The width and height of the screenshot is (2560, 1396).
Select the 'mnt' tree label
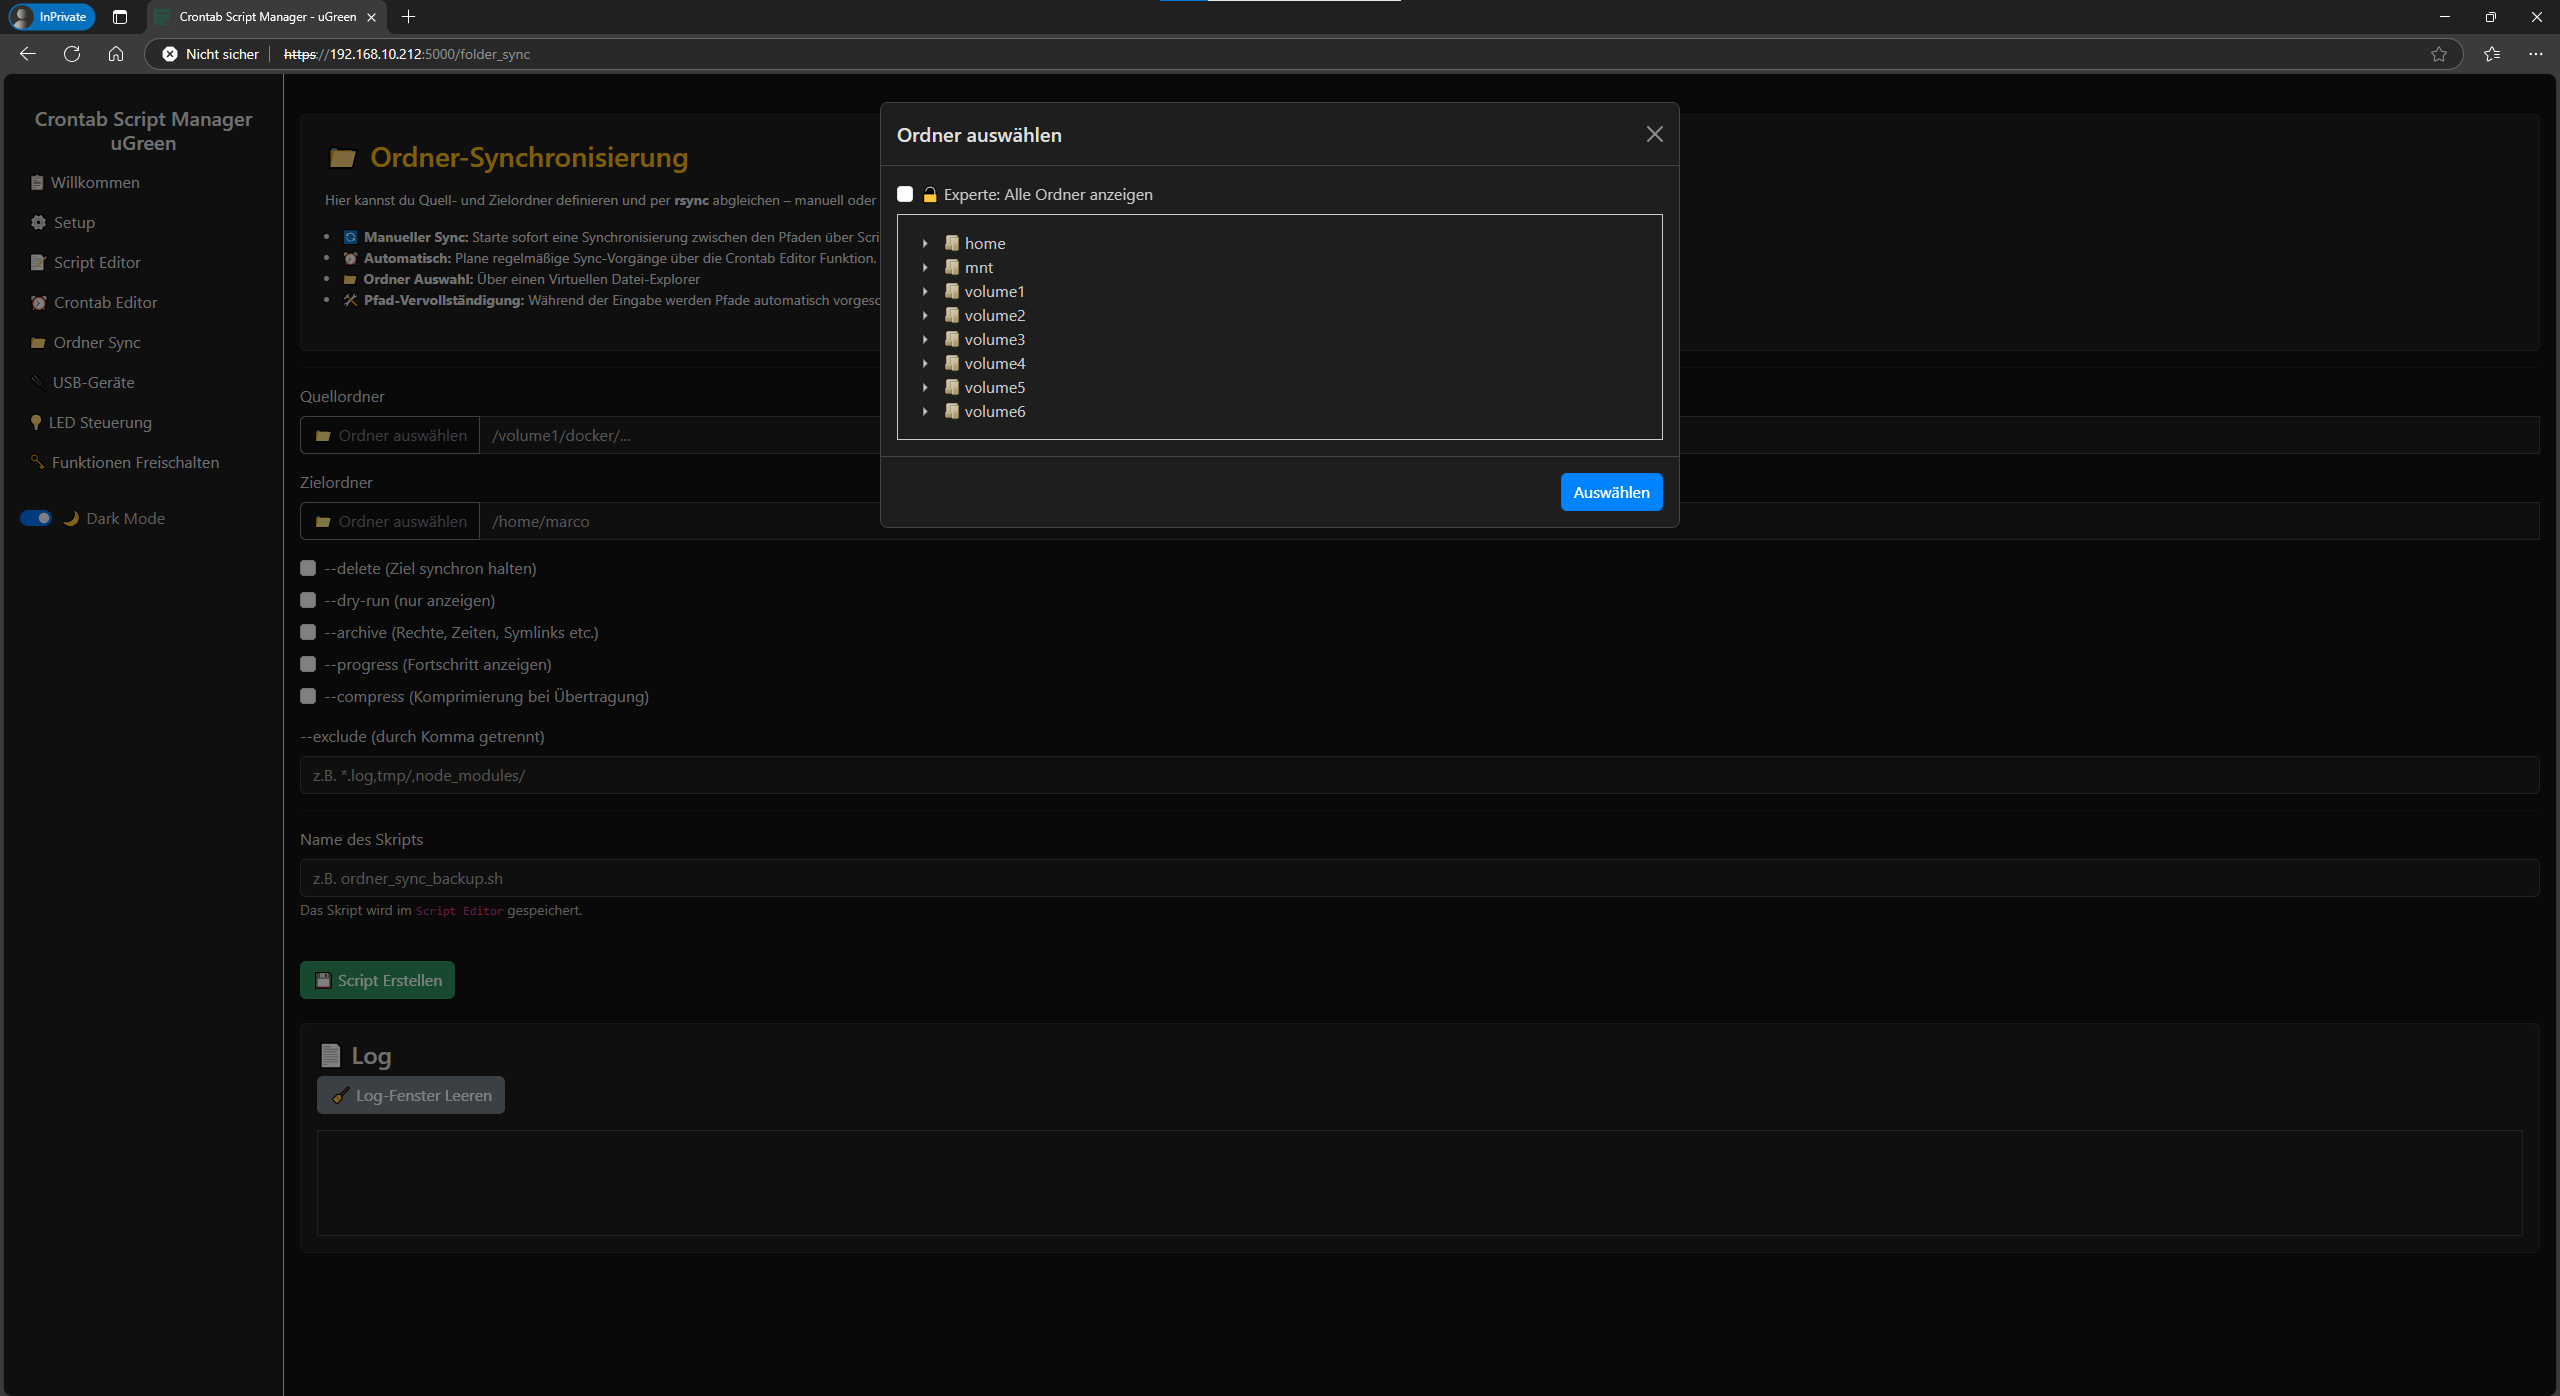click(979, 267)
